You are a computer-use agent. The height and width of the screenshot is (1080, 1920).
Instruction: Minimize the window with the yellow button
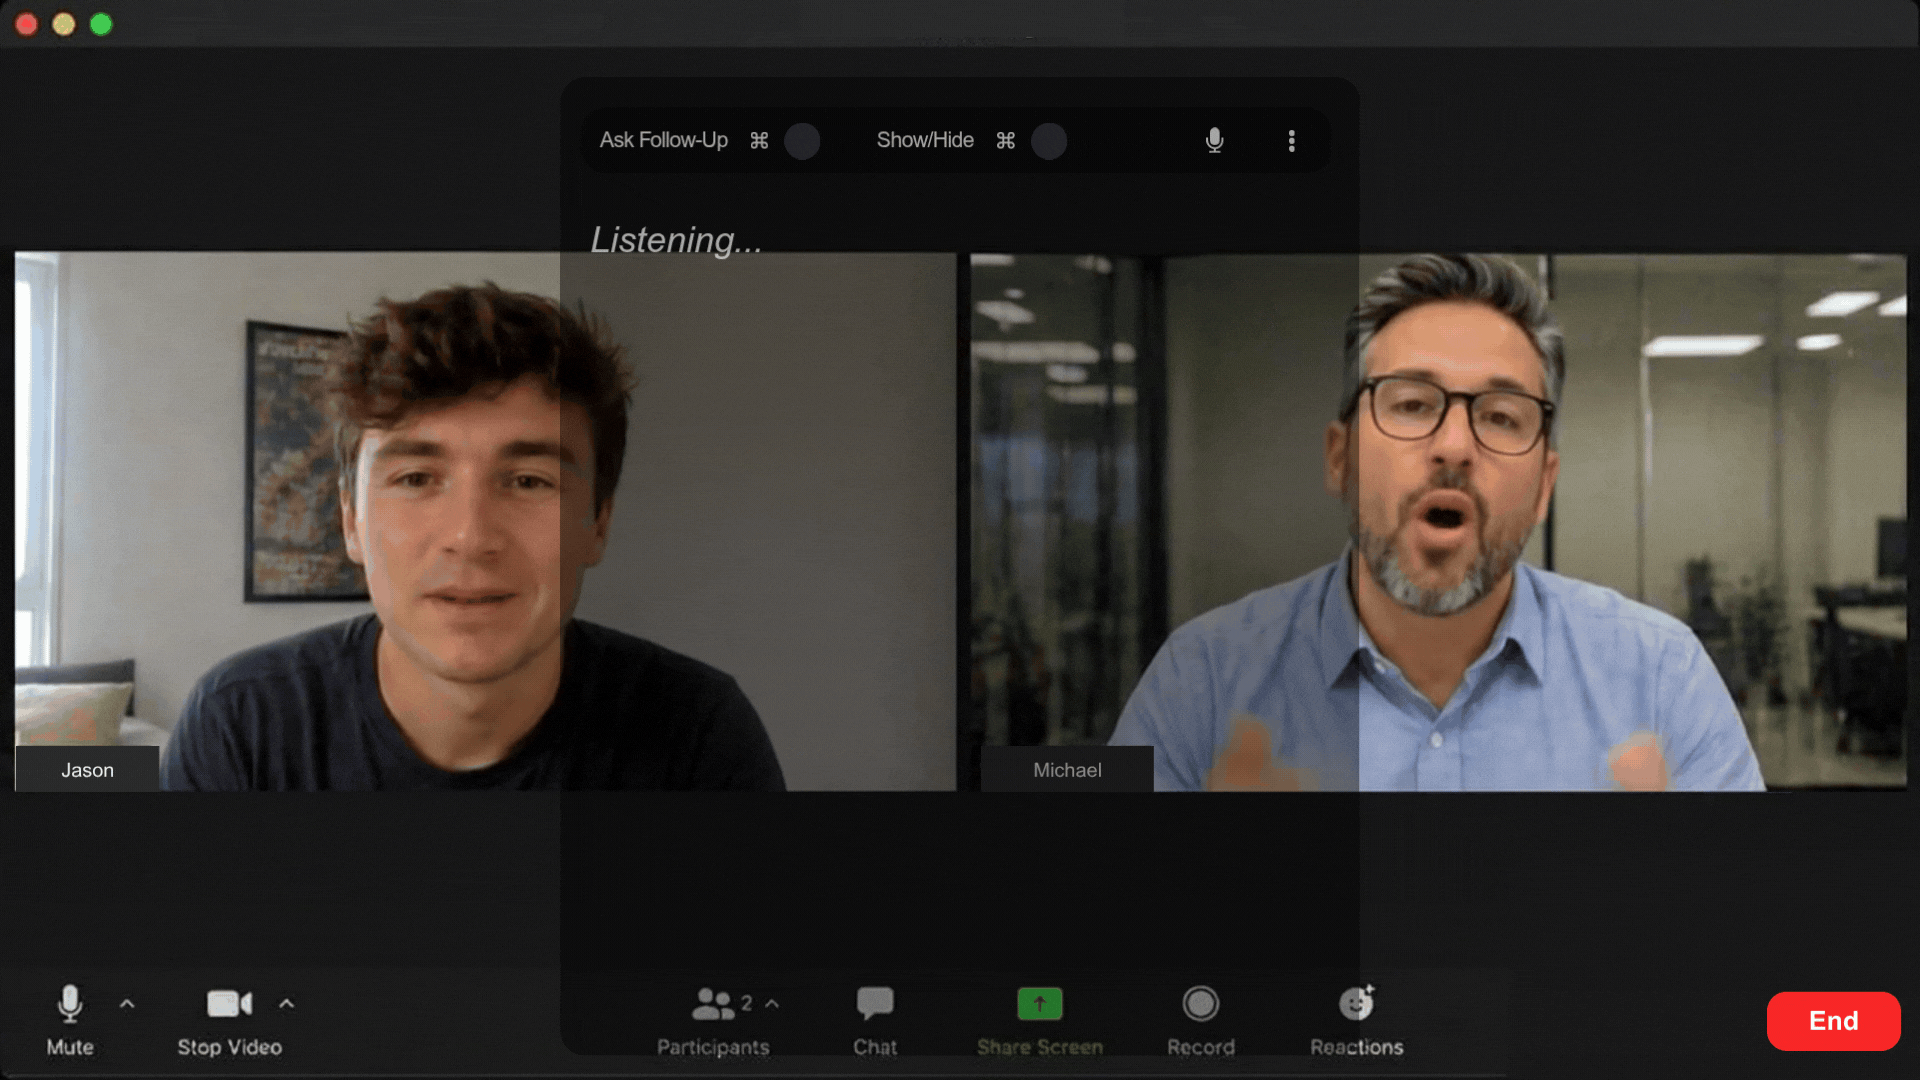[64, 24]
